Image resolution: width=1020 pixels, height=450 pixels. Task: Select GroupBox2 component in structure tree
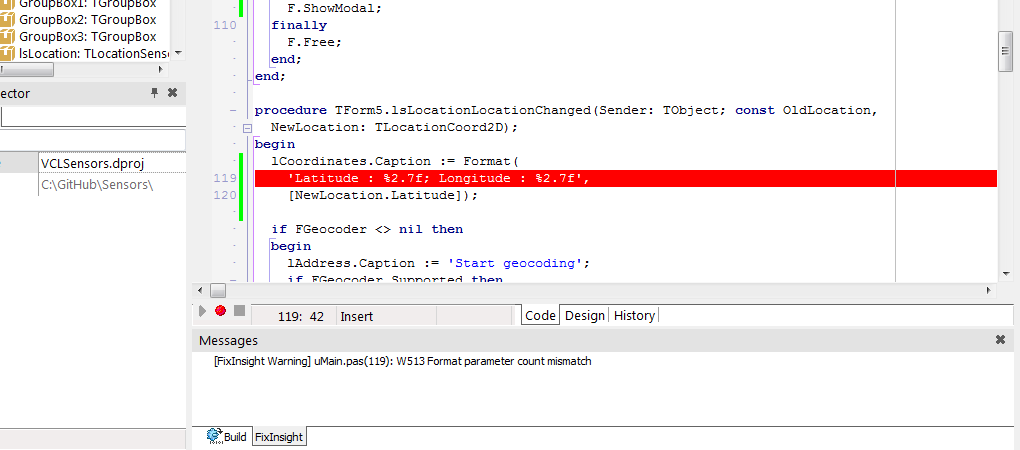(88, 20)
